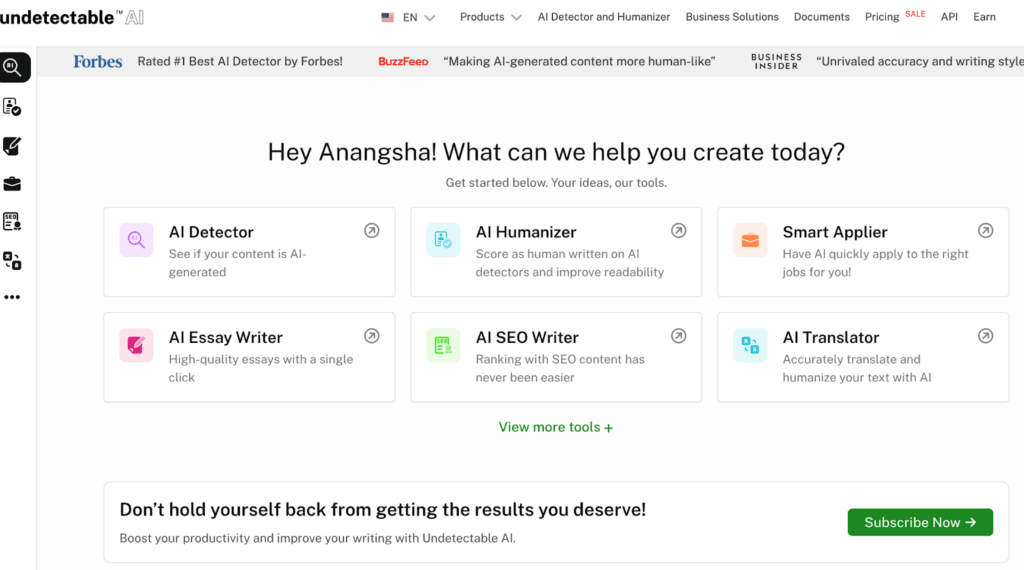
Task: Open the Documents menu item
Action: [x=821, y=17]
